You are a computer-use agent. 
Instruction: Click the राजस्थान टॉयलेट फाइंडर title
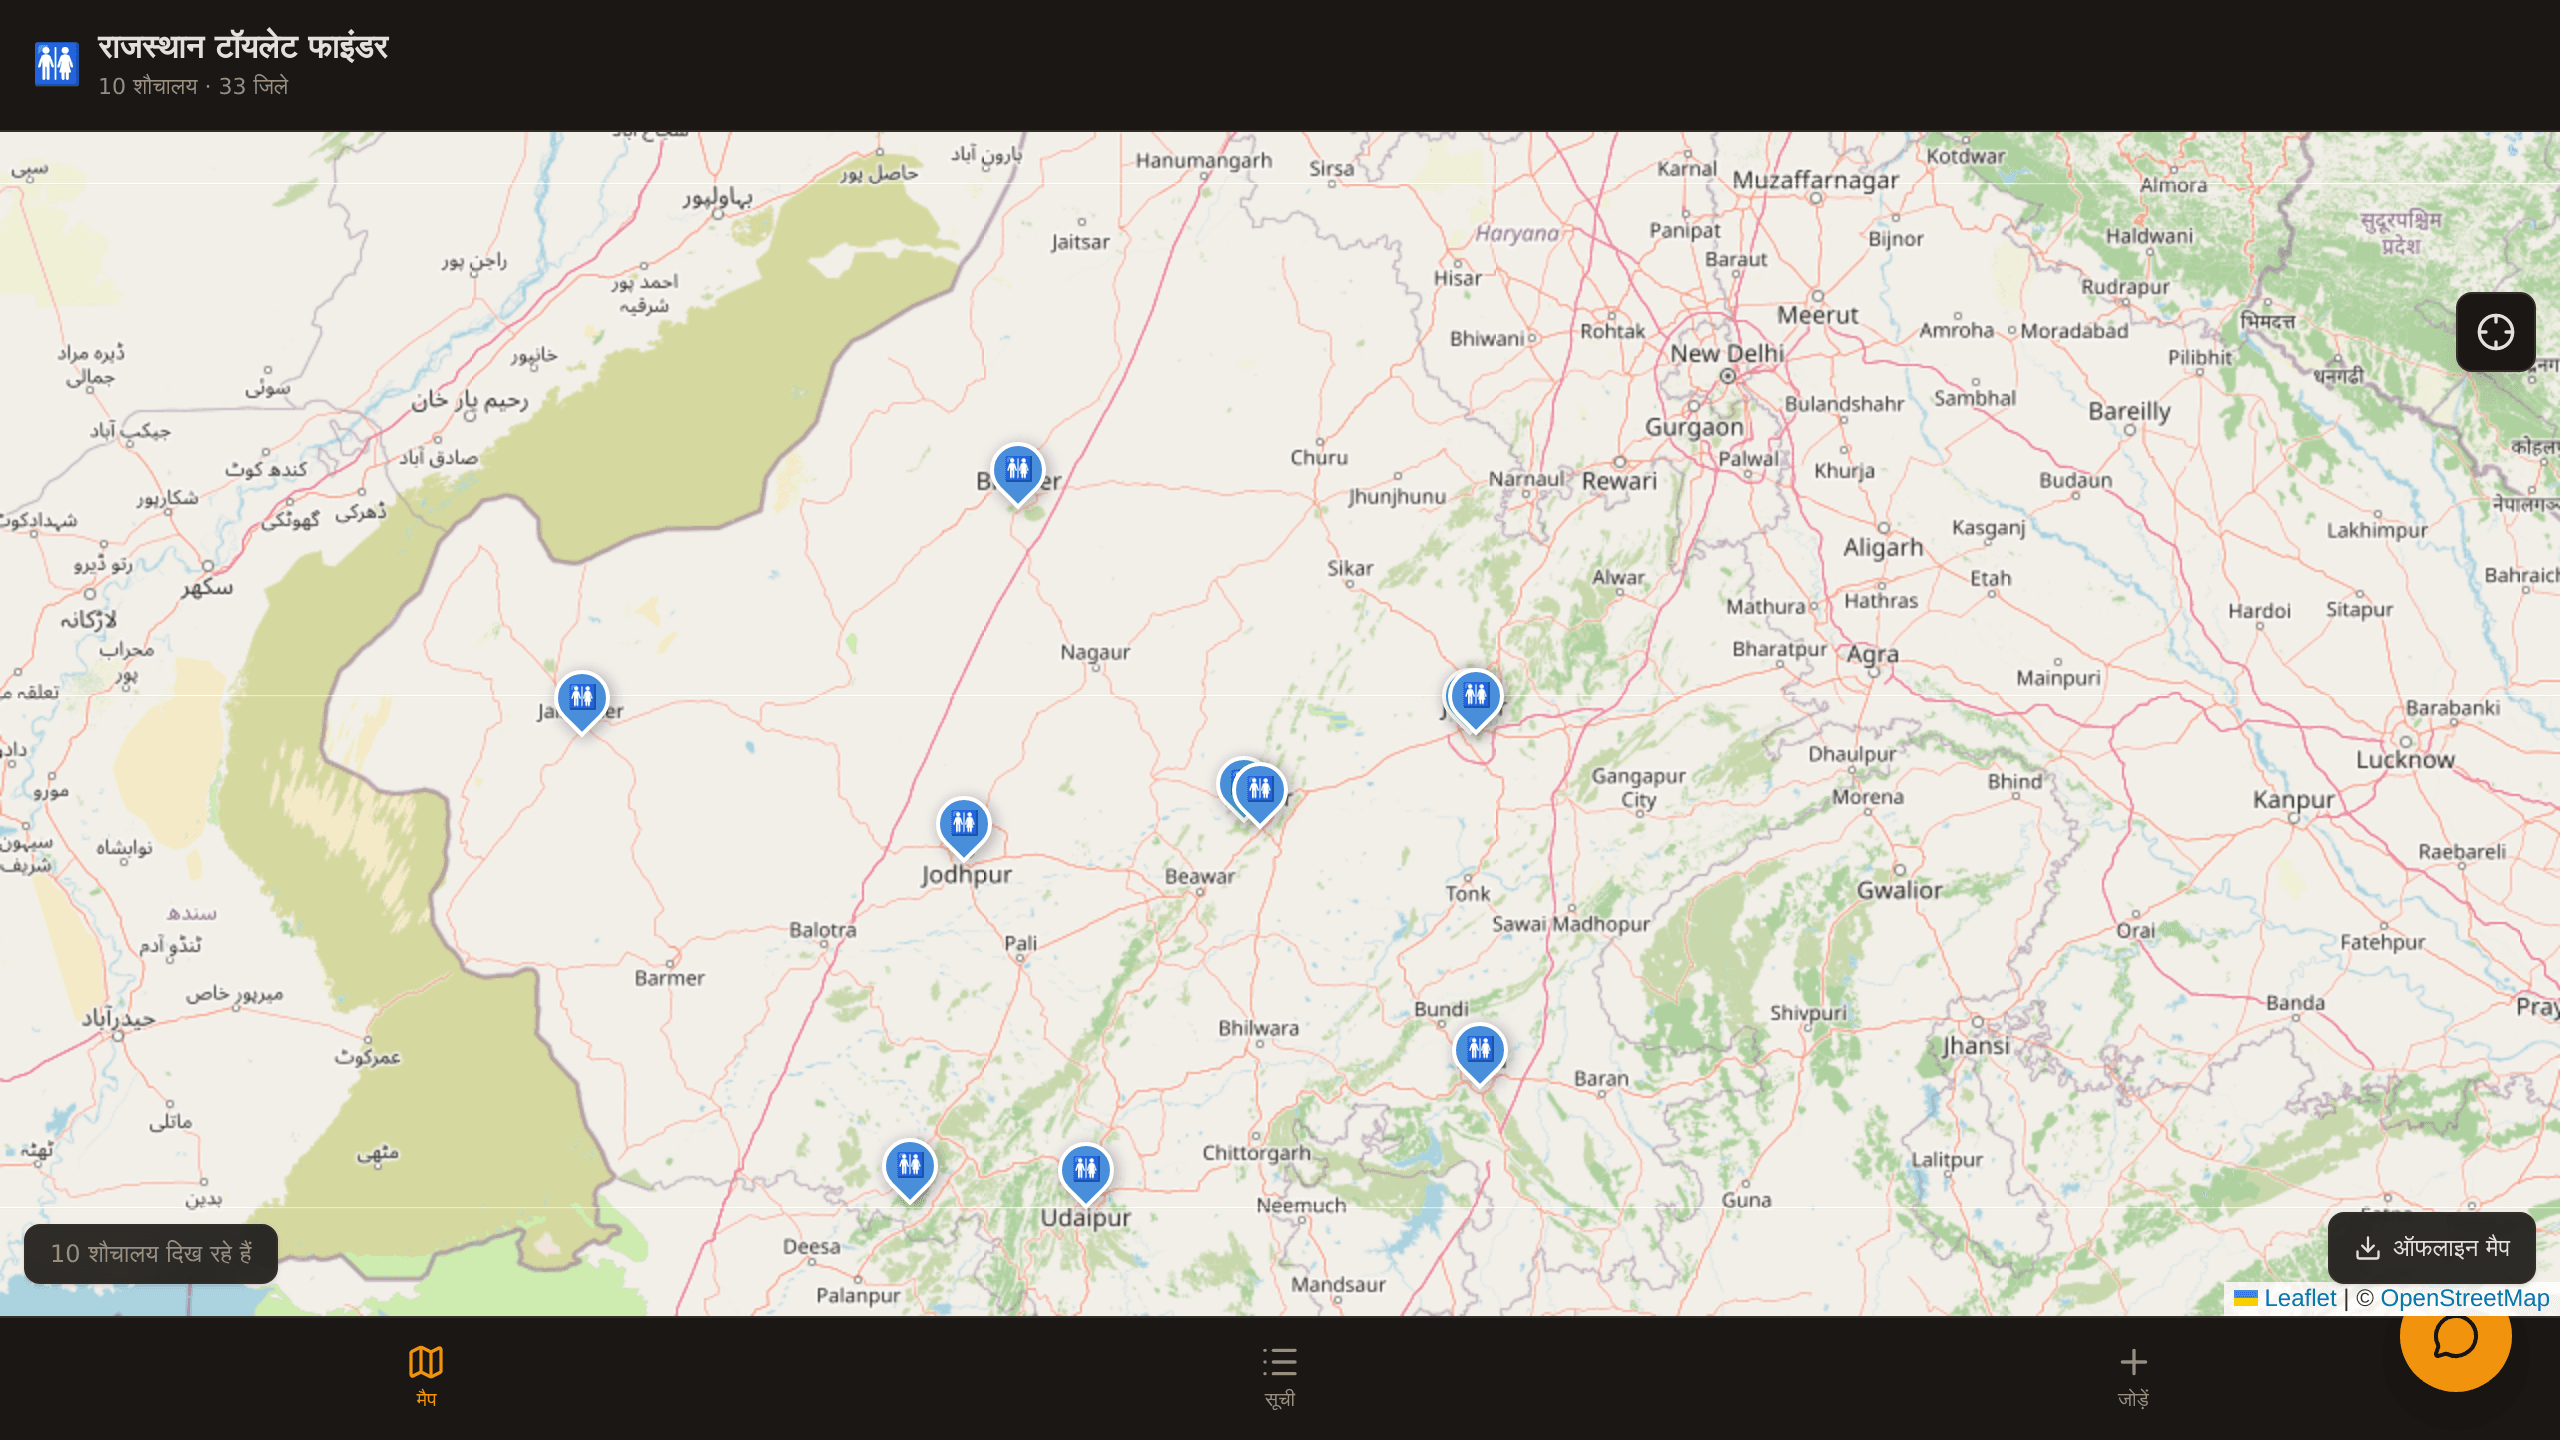point(243,47)
